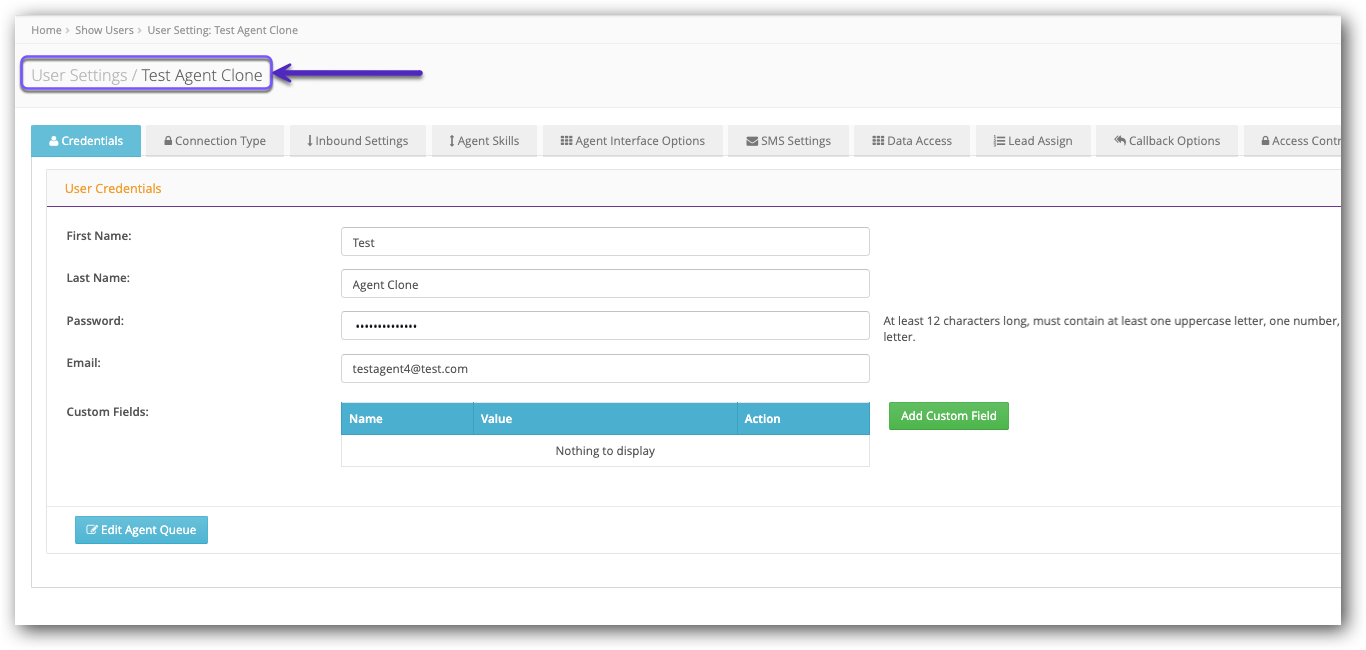Open the Credentials tab
The image size is (1366, 650).
86,141
